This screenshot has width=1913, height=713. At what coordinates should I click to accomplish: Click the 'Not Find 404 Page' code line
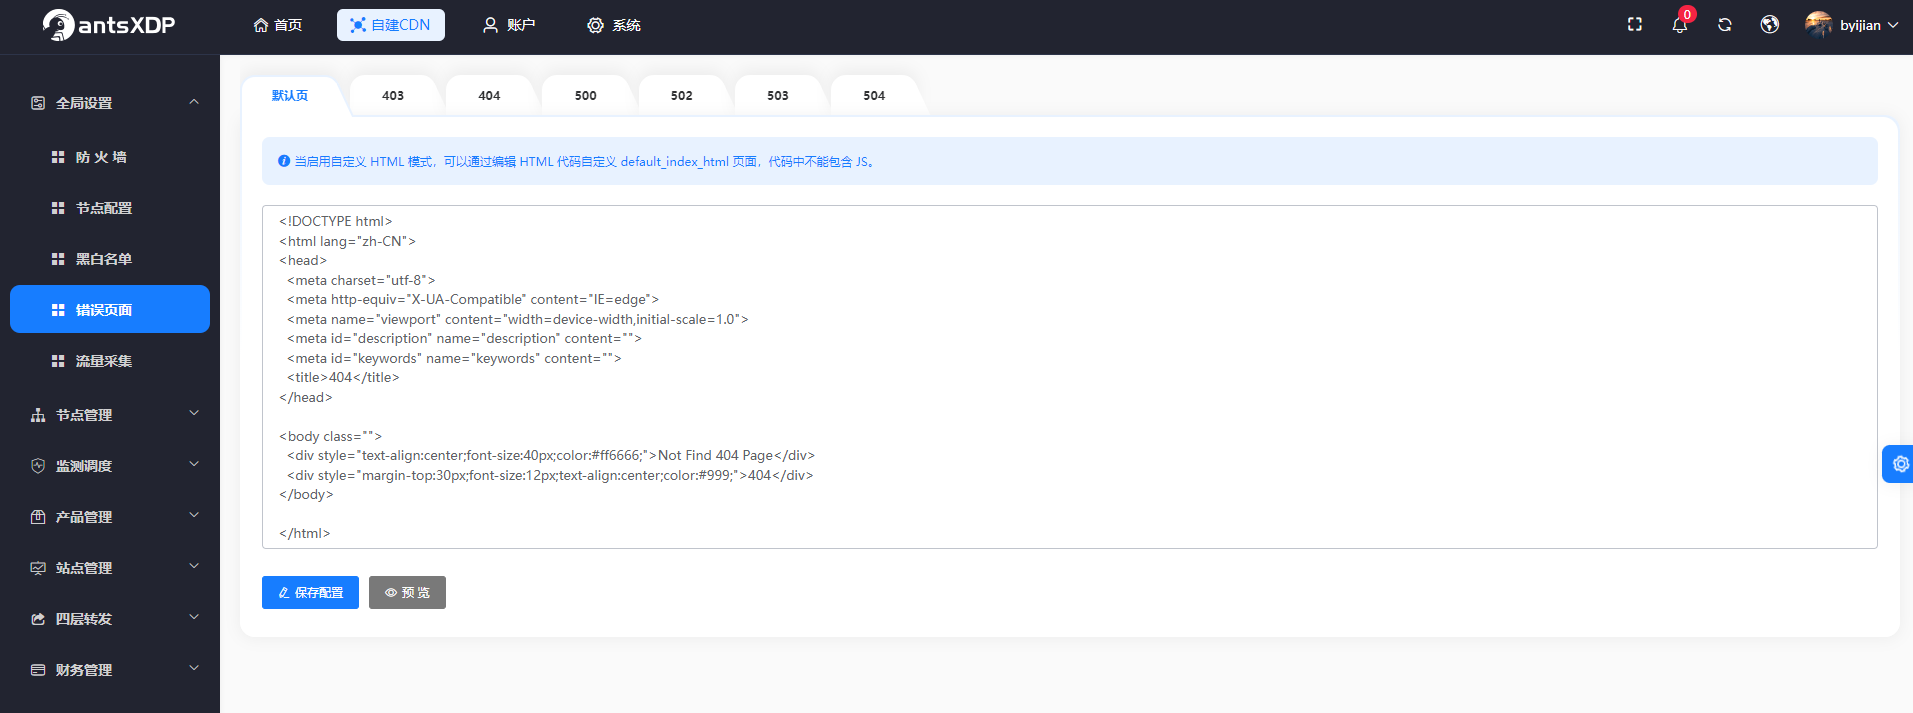click(x=551, y=456)
